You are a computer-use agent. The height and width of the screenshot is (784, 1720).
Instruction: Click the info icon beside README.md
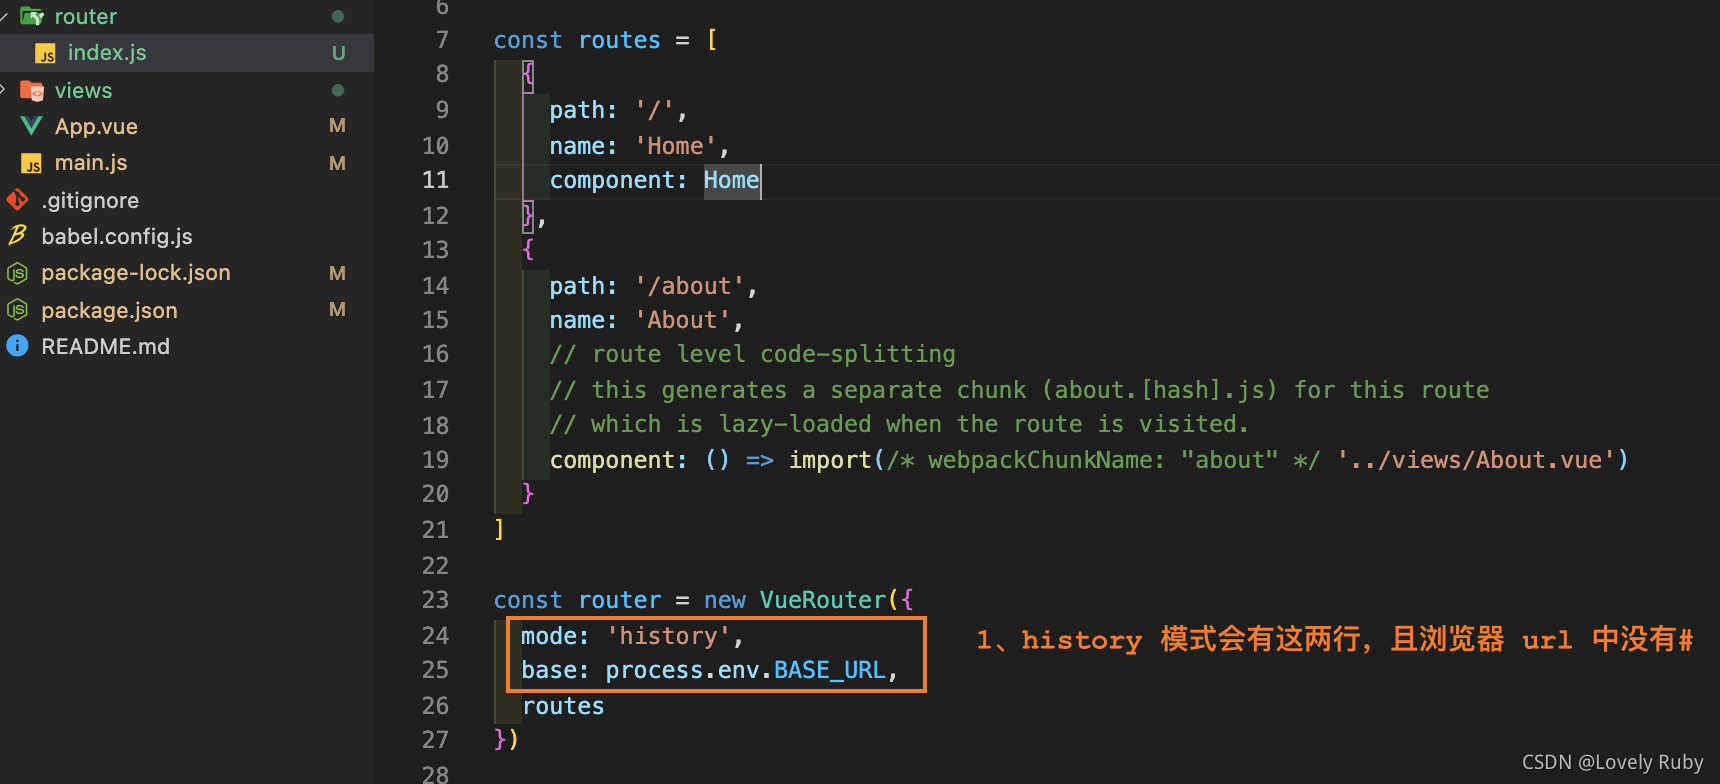click(17, 346)
